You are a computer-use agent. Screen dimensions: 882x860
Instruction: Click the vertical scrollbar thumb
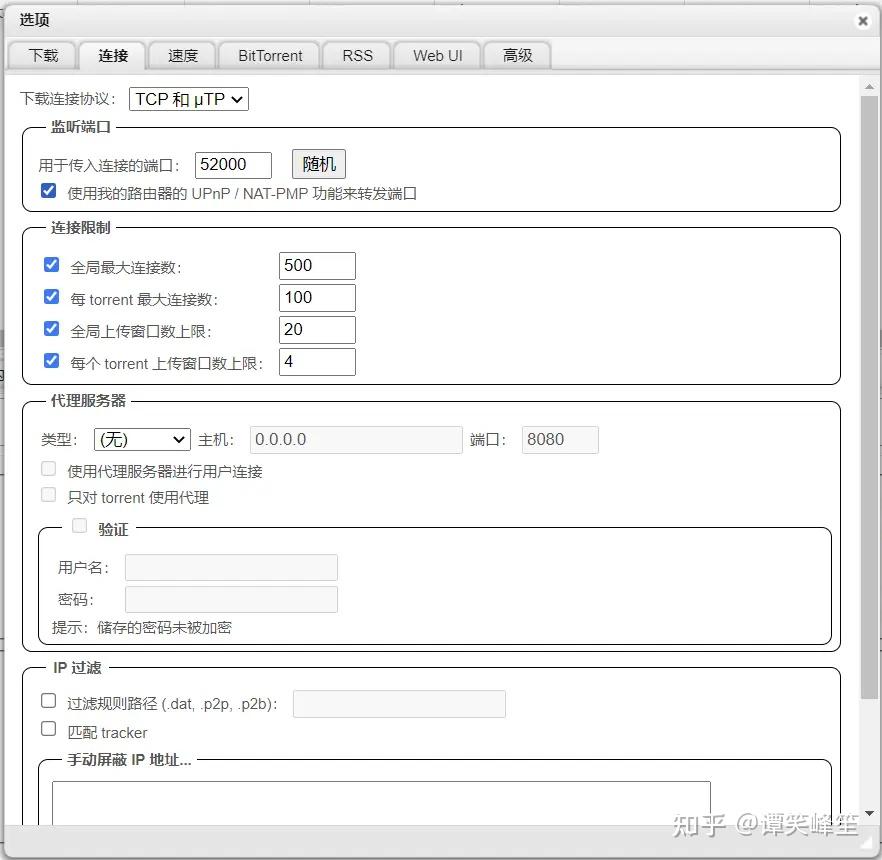(869, 397)
